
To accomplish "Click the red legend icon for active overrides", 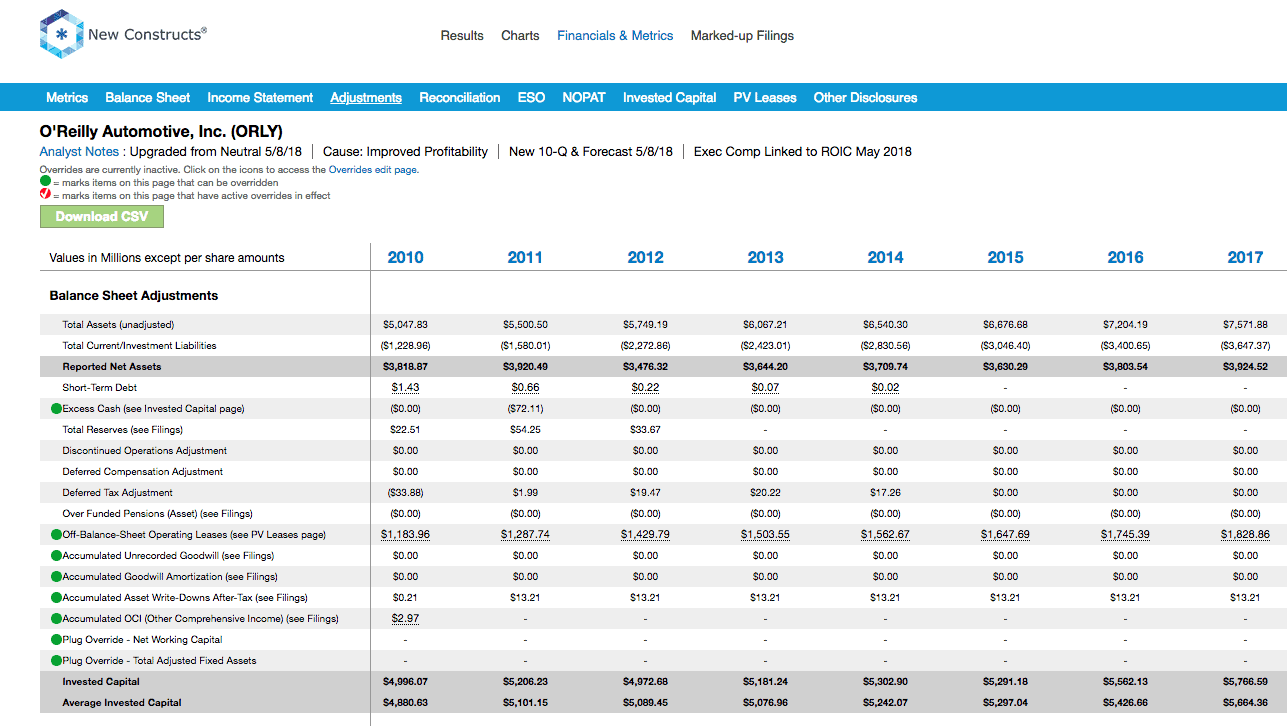I will pyautogui.click(x=45, y=195).
